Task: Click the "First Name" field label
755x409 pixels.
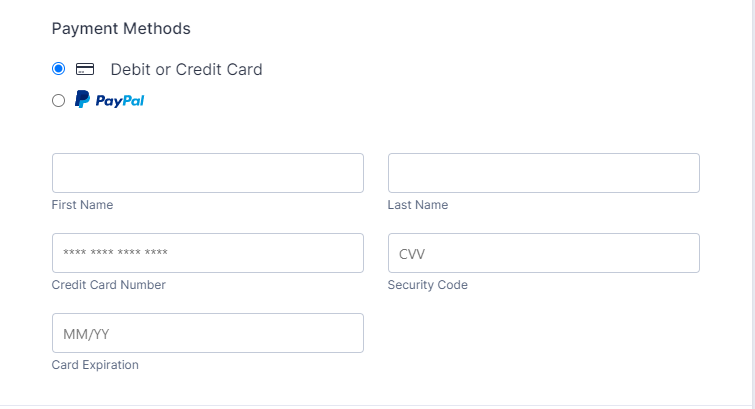Action: click(82, 205)
